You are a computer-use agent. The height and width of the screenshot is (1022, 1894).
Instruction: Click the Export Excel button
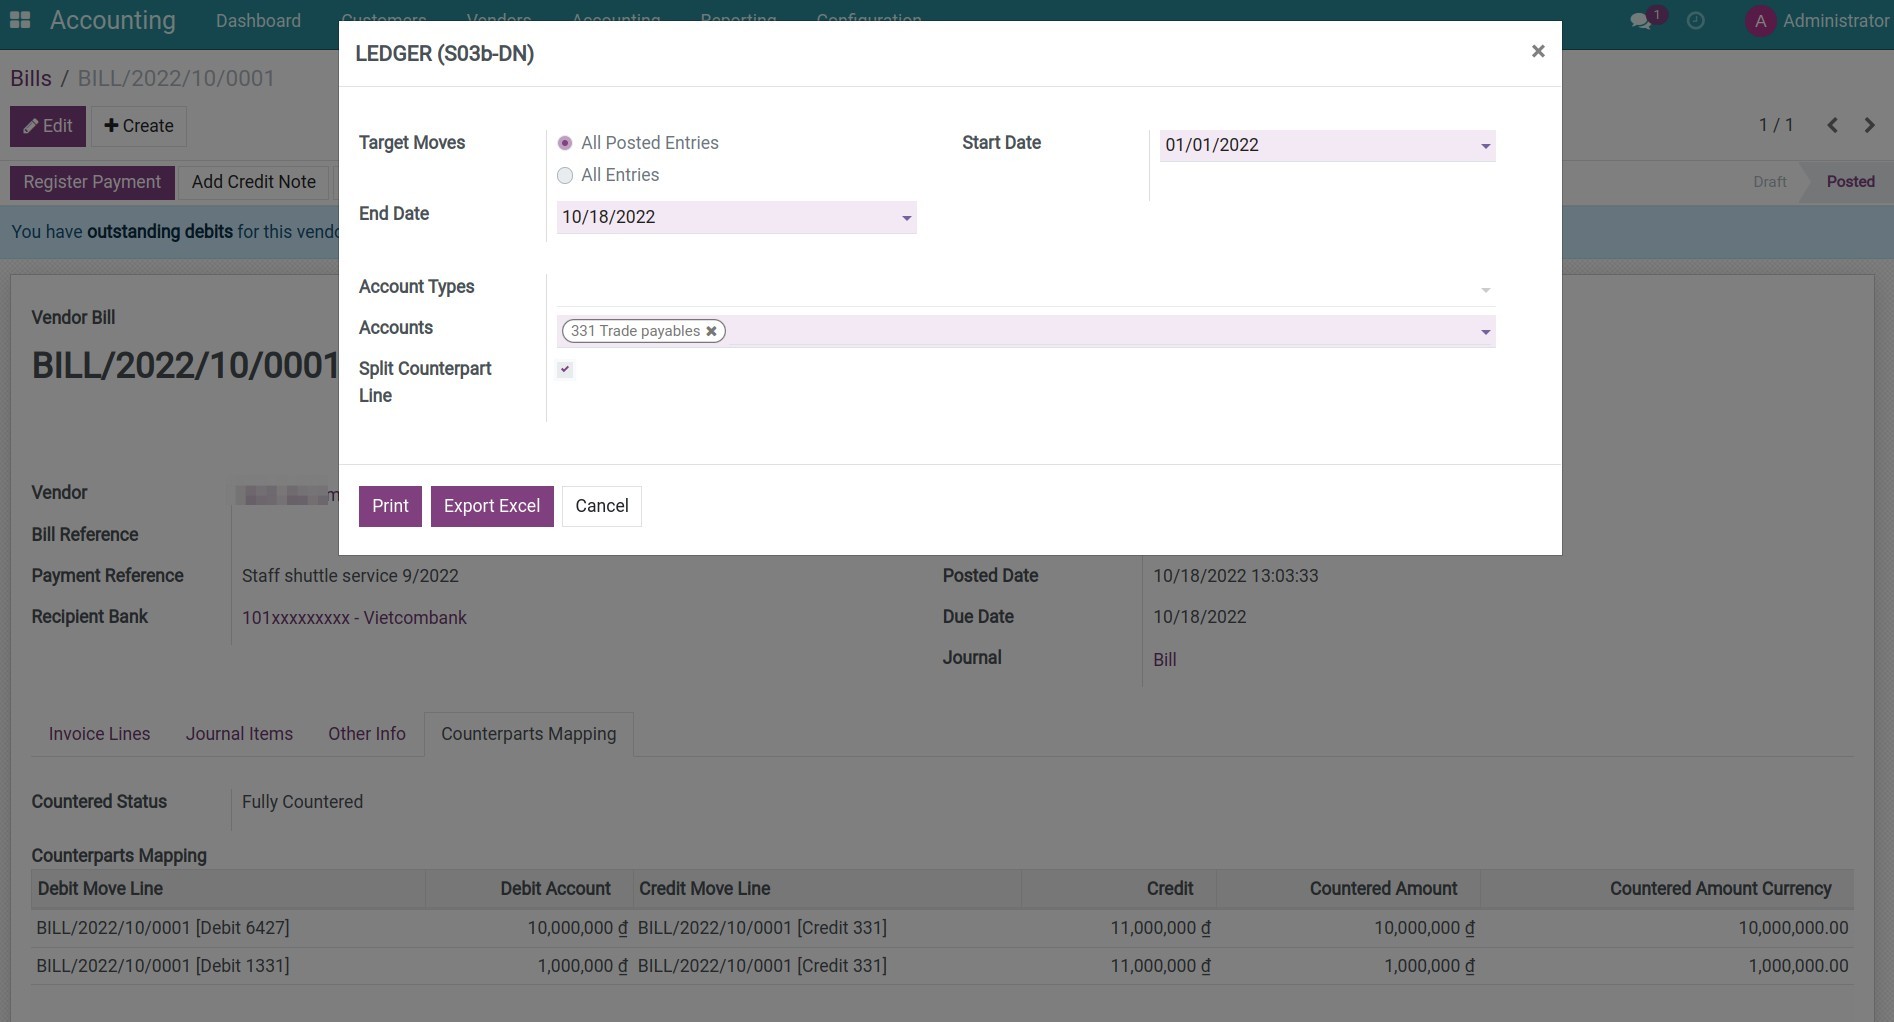click(491, 506)
